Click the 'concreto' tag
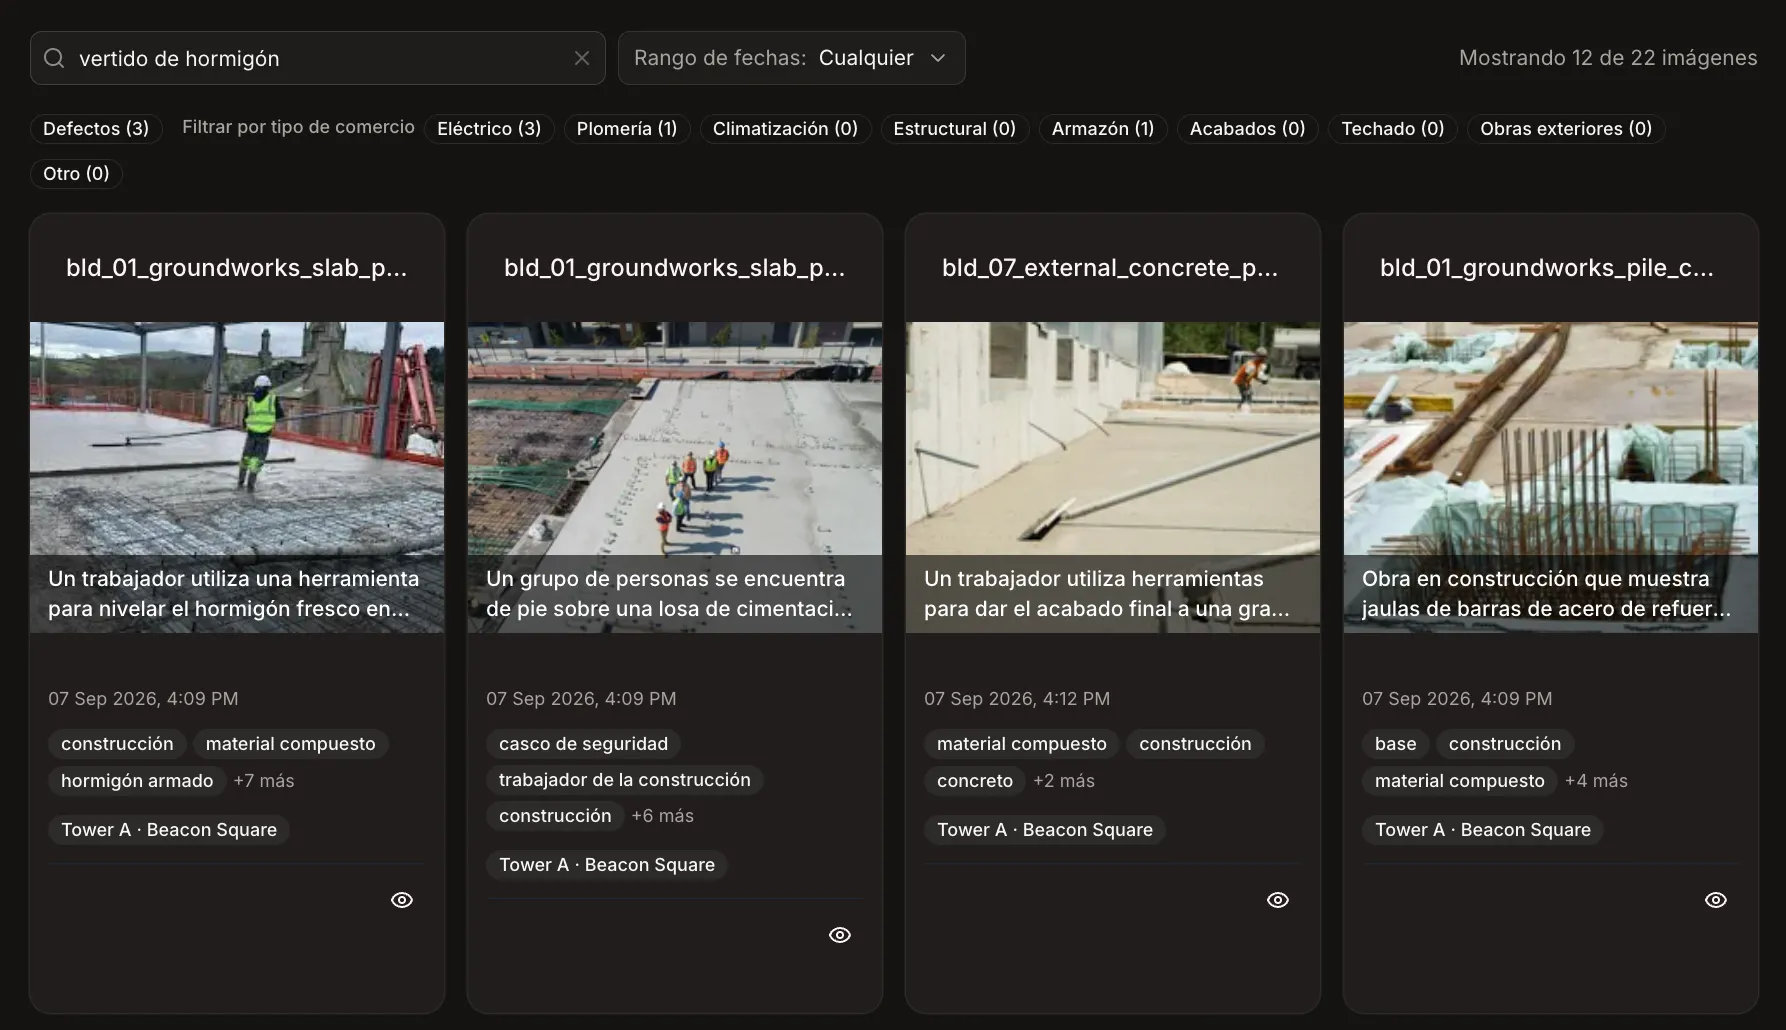Image resolution: width=1786 pixels, height=1030 pixels. click(975, 781)
